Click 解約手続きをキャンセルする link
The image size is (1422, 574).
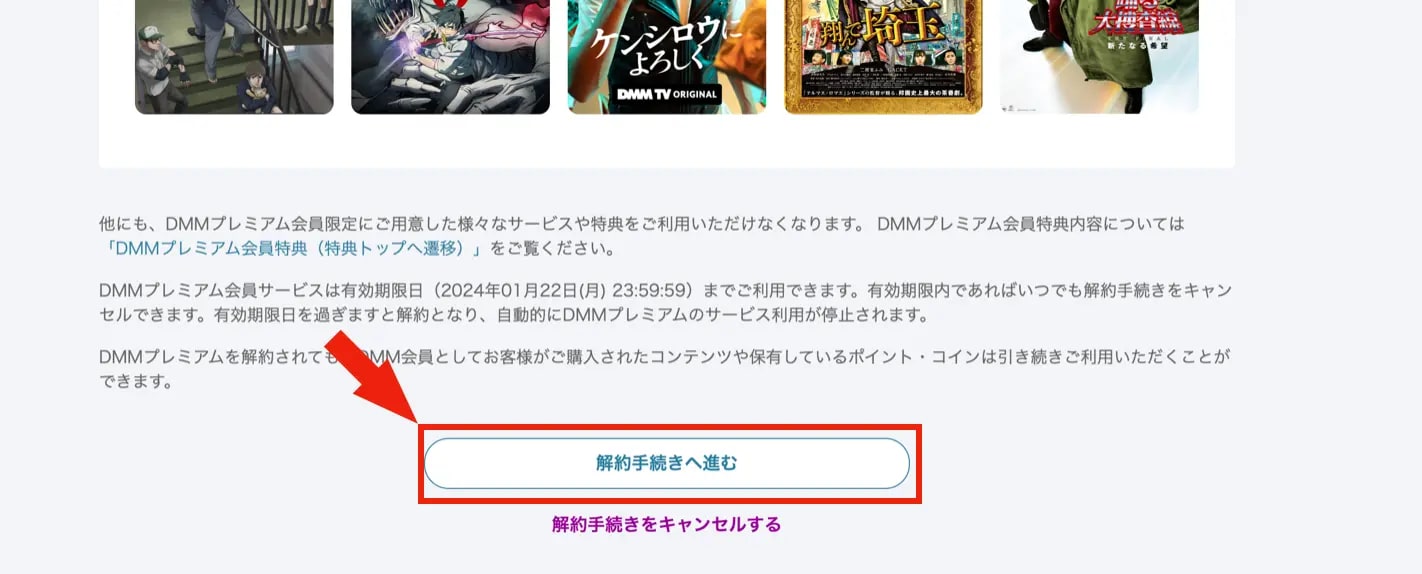[x=667, y=524]
